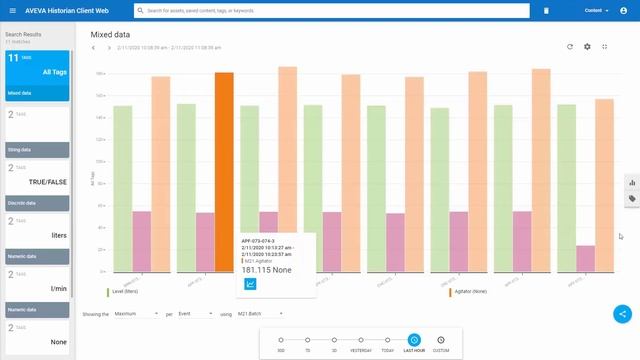640x360 pixels.
Task: Go to previous time period arrow
Action: pos(93,48)
